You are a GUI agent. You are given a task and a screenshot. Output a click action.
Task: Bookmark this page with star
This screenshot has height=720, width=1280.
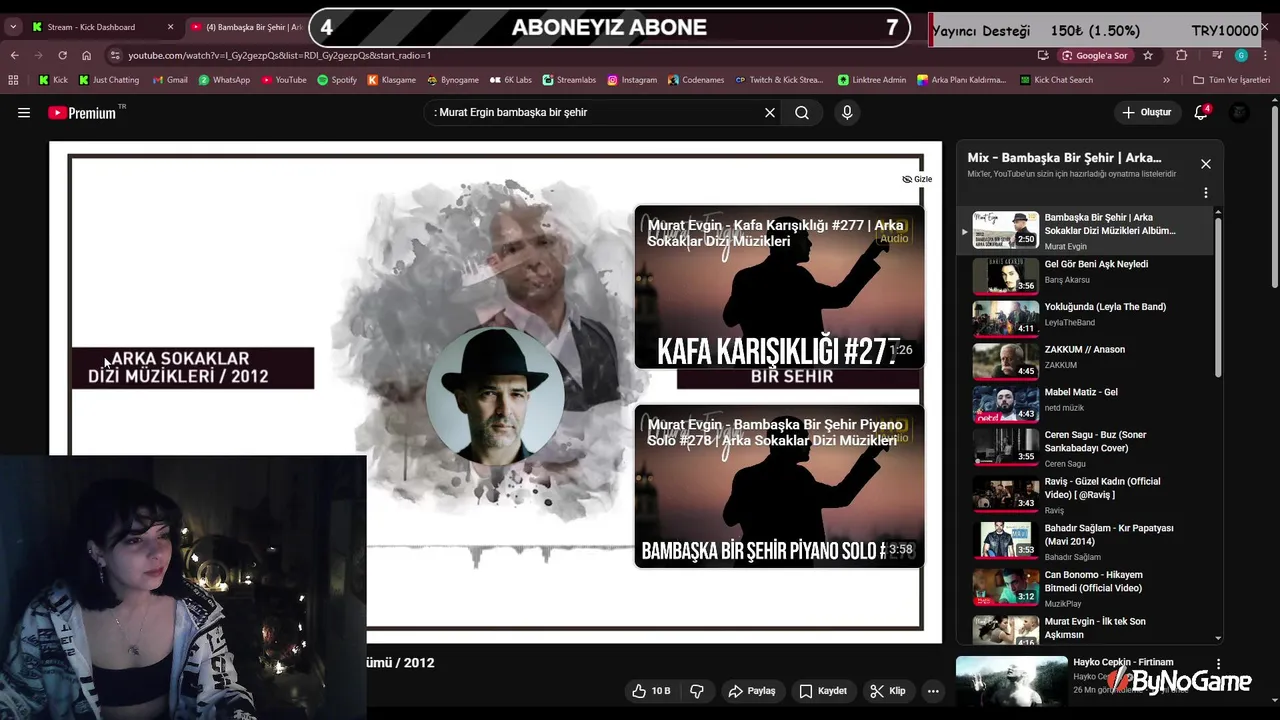[1148, 56]
